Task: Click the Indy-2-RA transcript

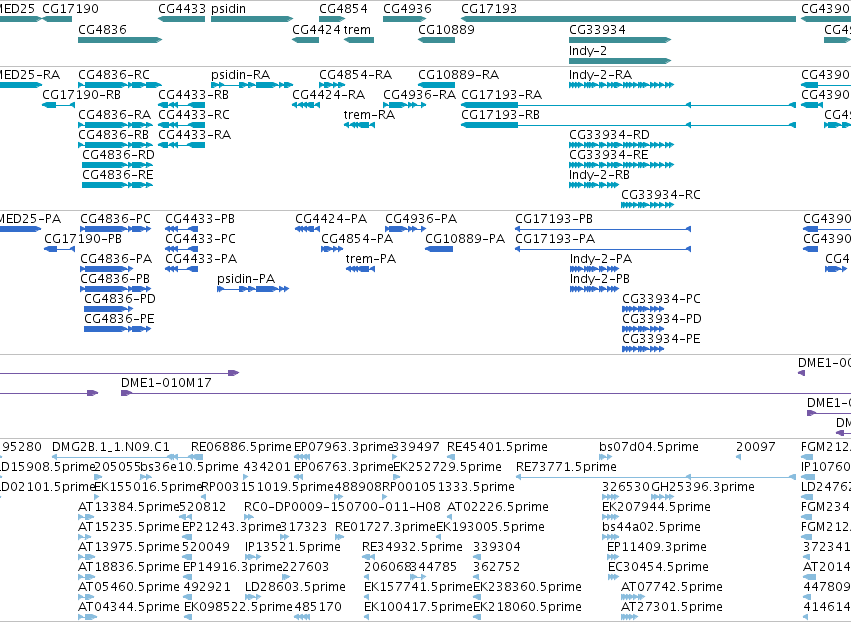Action: click(621, 85)
